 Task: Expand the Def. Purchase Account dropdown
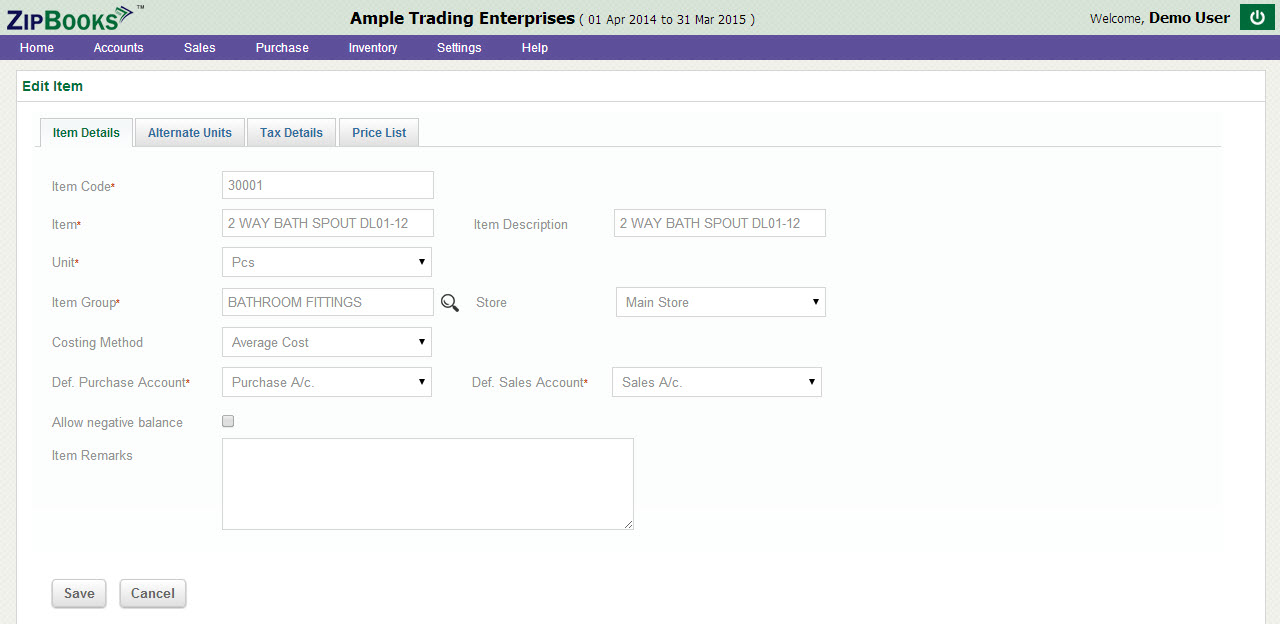(x=326, y=383)
